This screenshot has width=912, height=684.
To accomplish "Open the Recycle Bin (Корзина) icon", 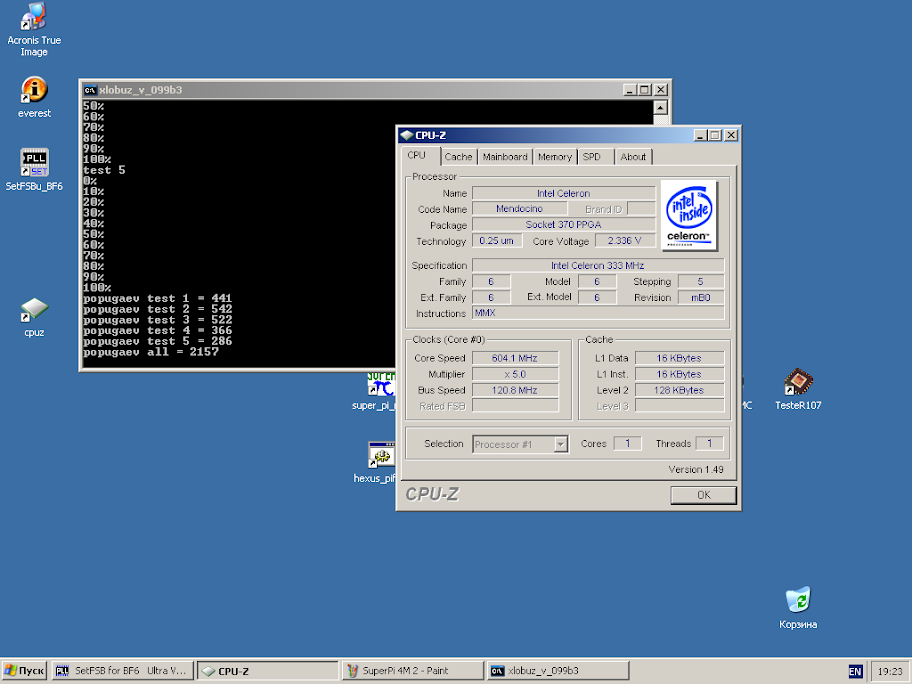I will (x=797, y=601).
